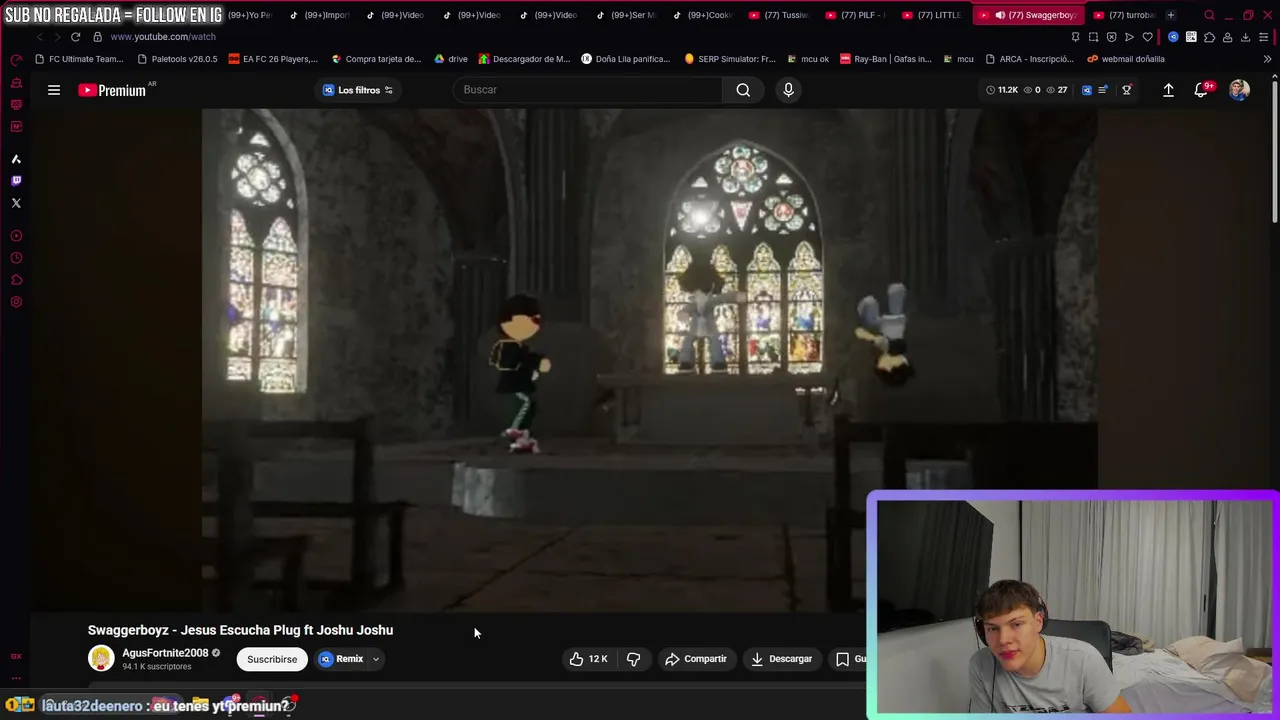1280x720 pixels.
Task: Switch to turrobaby browser tab
Action: point(1124,15)
